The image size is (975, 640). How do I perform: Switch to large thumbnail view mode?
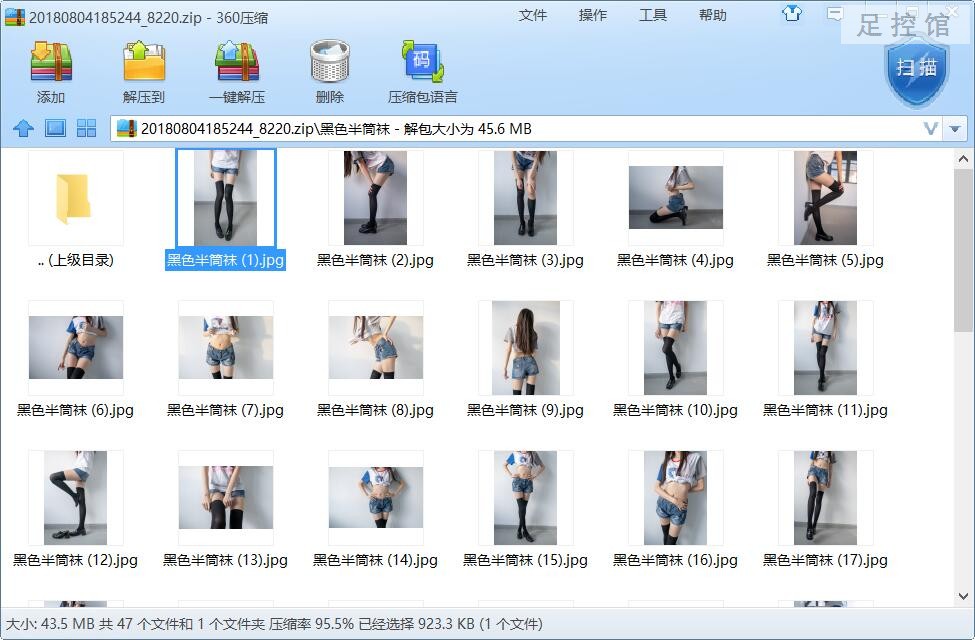pos(55,129)
